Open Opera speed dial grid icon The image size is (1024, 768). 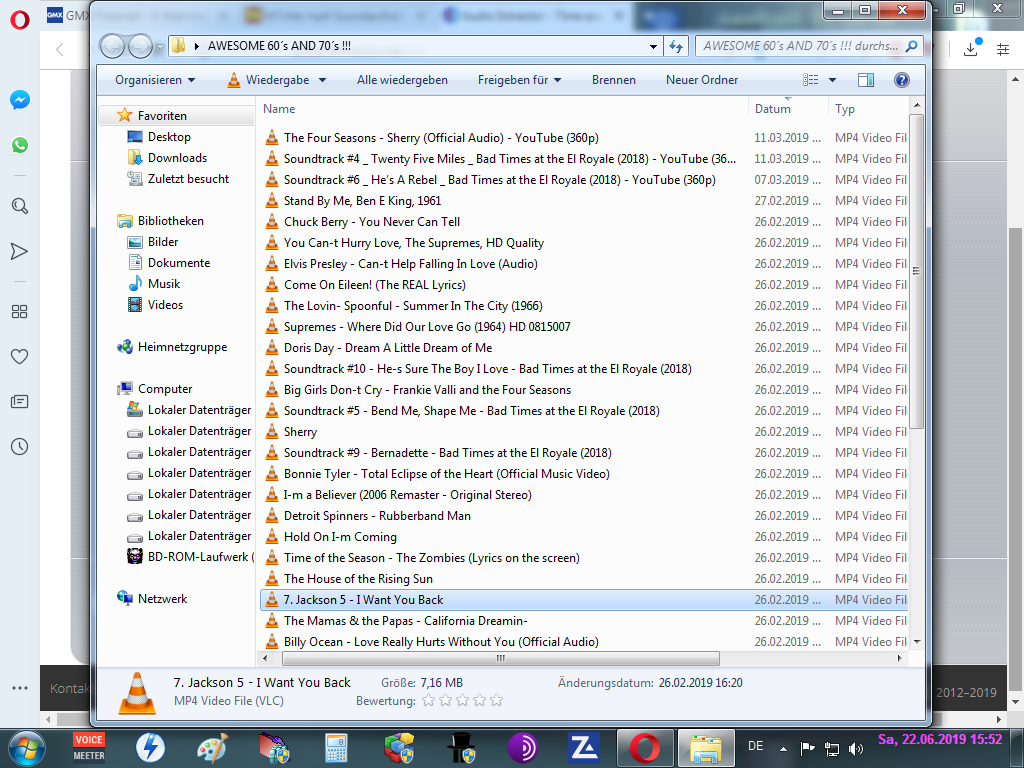click(20, 312)
